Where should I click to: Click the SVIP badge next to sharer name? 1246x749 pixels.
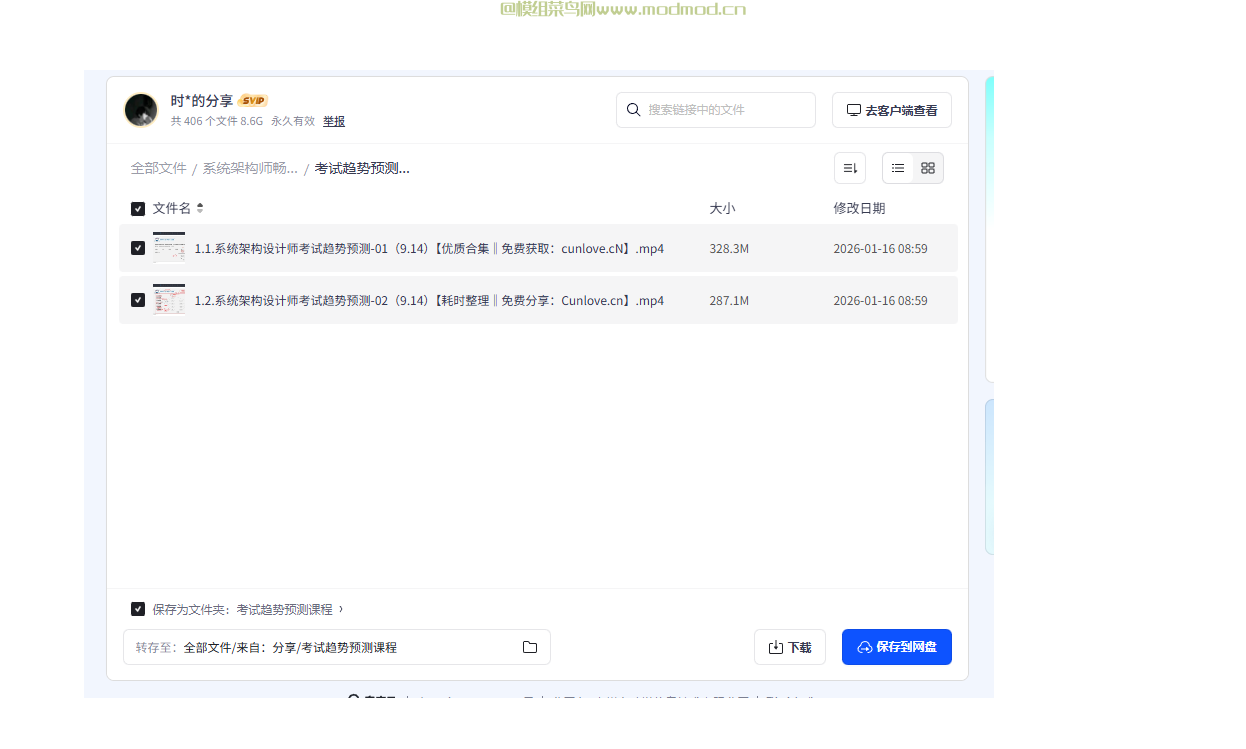(253, 100)
